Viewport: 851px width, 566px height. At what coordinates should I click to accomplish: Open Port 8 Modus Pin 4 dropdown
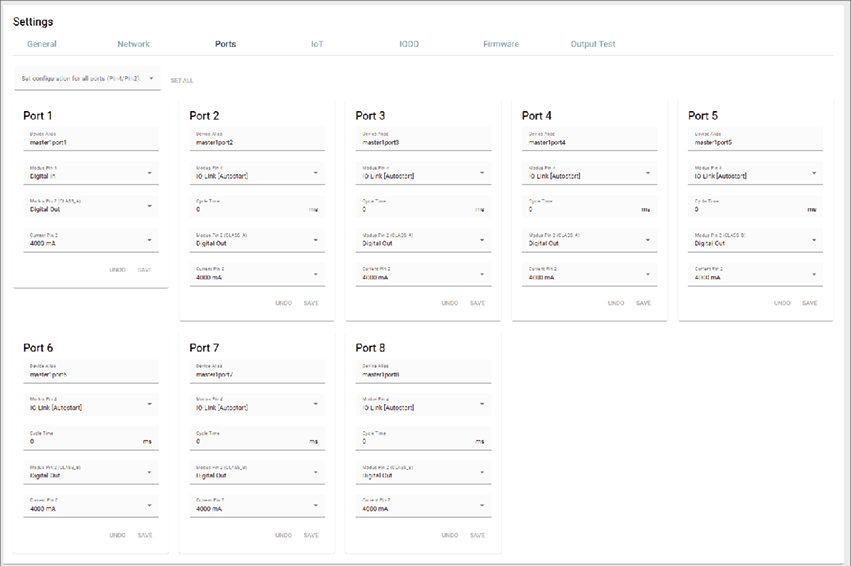(x=423, y=404)
